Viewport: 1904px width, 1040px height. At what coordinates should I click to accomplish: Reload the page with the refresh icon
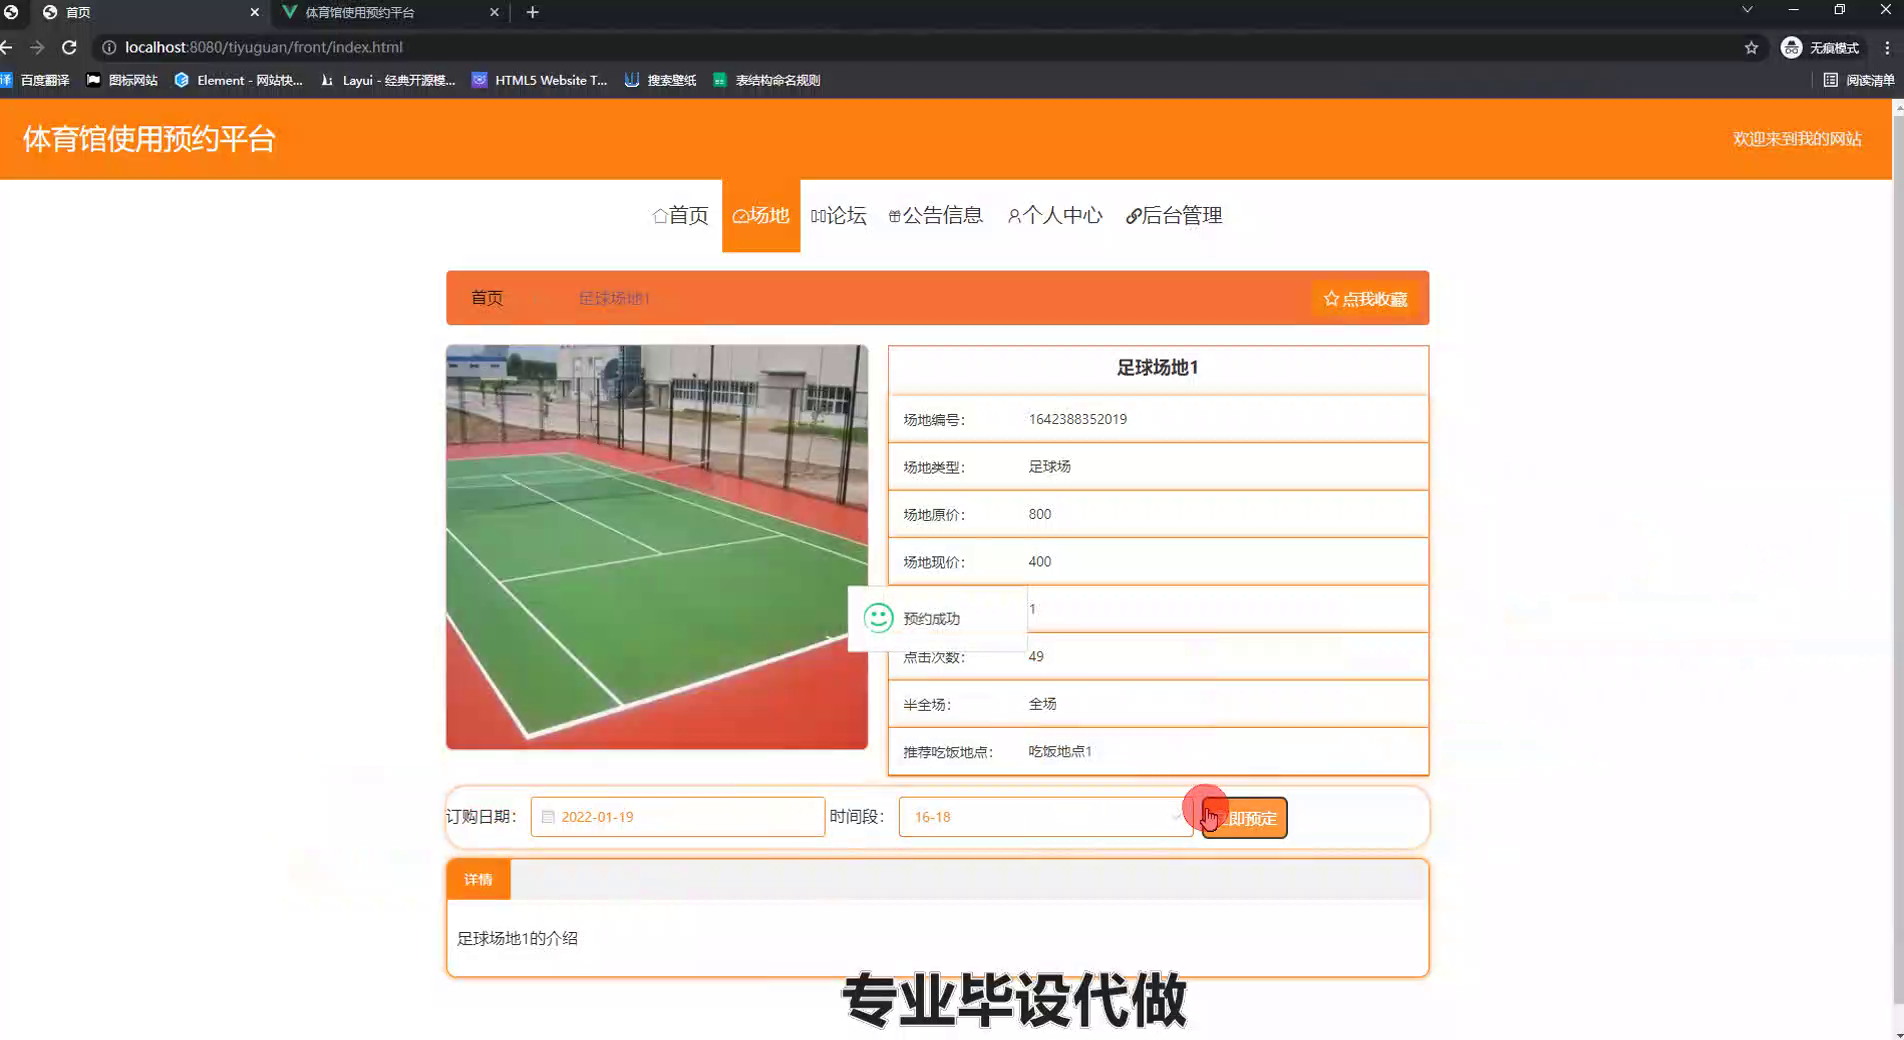69,47
